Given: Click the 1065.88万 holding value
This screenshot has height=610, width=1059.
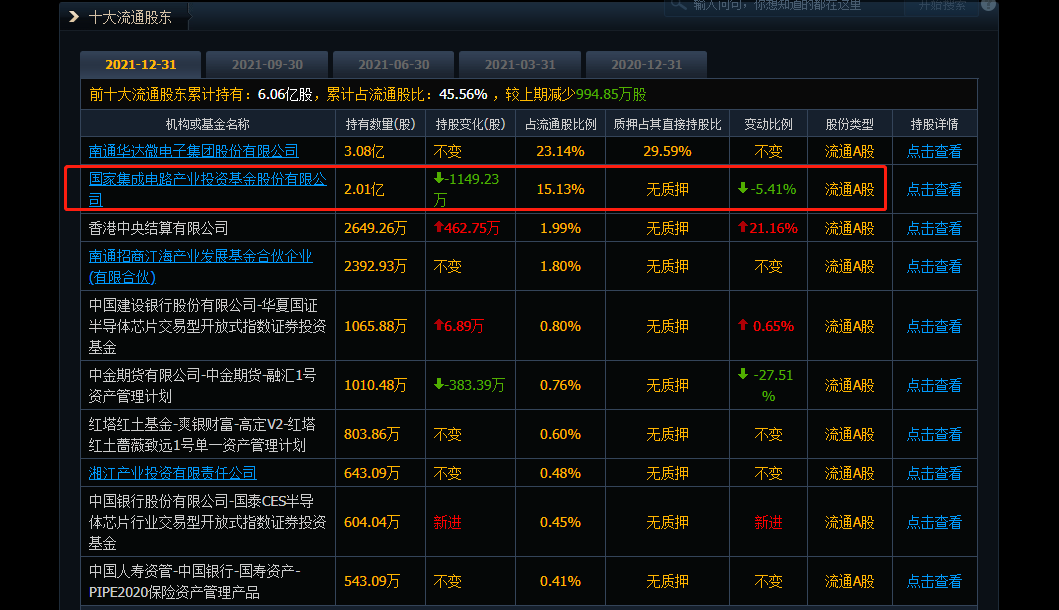Looking at the screenshot, I should [376, 326].
